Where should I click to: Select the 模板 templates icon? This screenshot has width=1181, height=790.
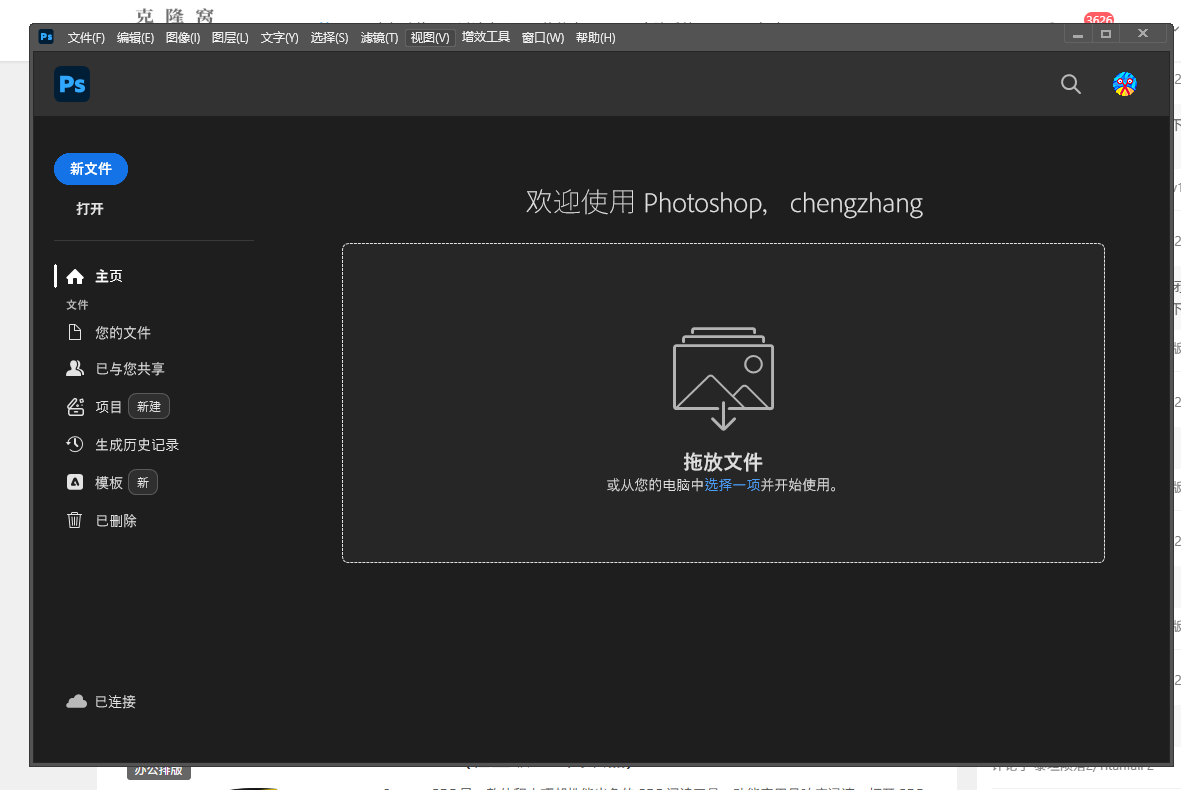(x=73, y=482)
